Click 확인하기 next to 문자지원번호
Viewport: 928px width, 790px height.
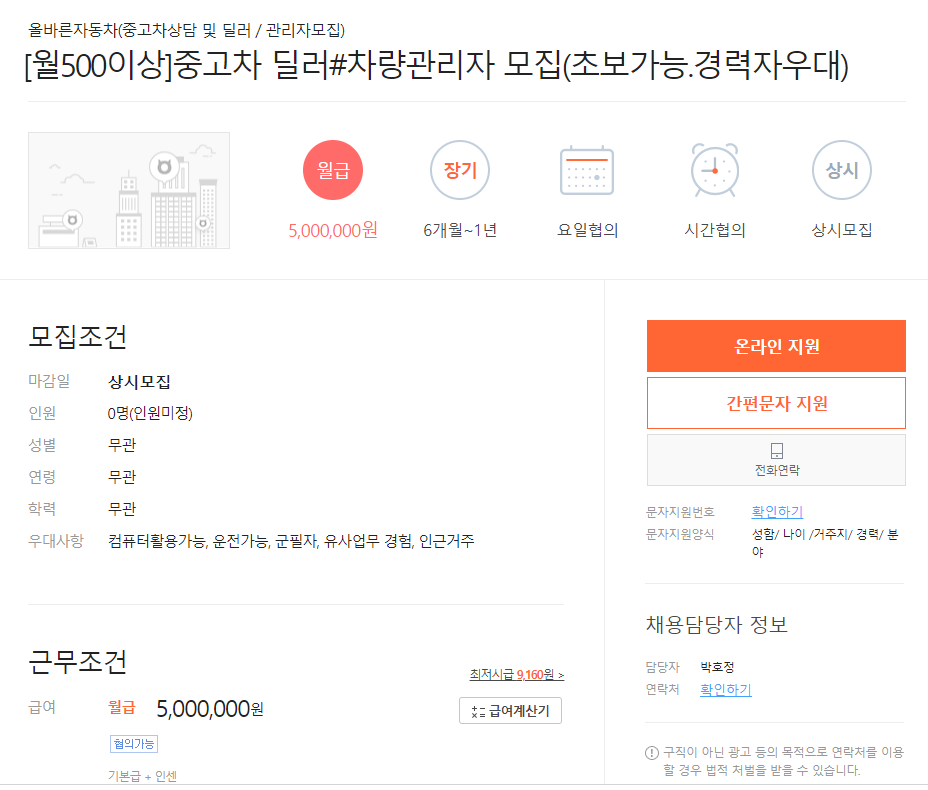(x=777, y=511)
